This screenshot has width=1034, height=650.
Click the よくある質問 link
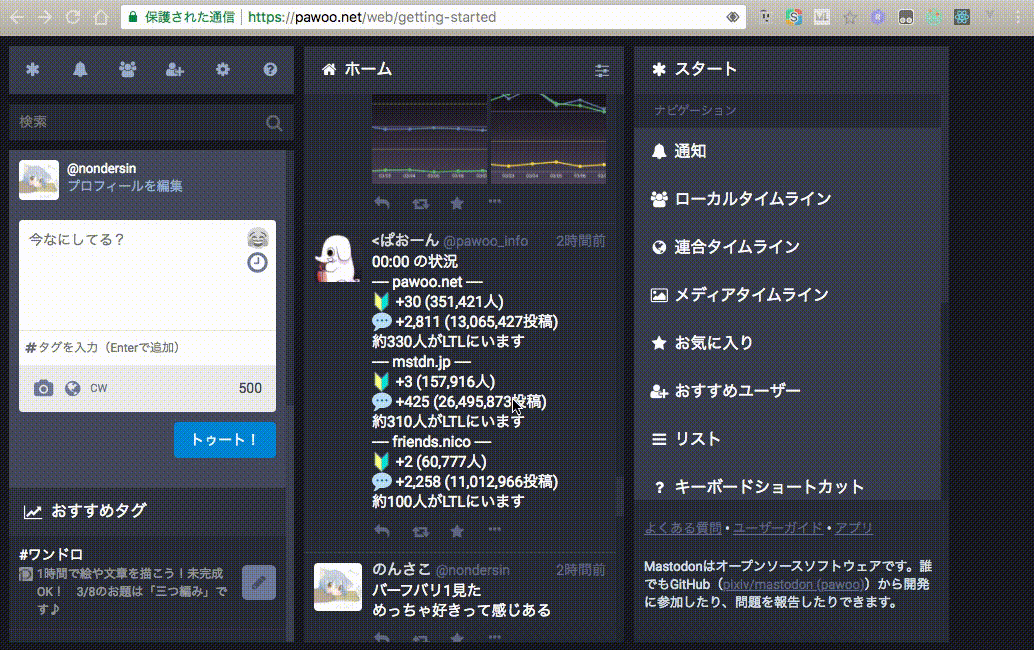pos(683,528)
